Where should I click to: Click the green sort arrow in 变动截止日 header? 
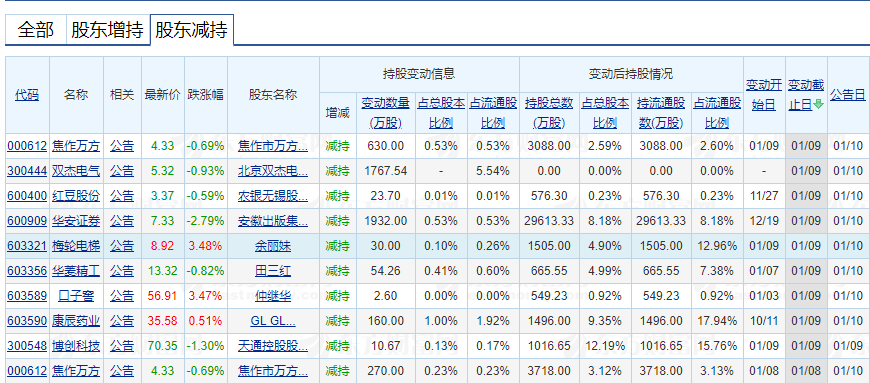coord(818,104)
